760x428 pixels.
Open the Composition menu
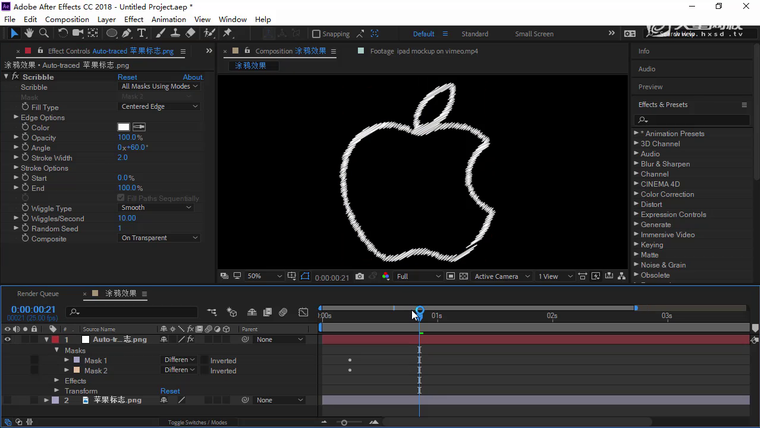tap(67, 19)
